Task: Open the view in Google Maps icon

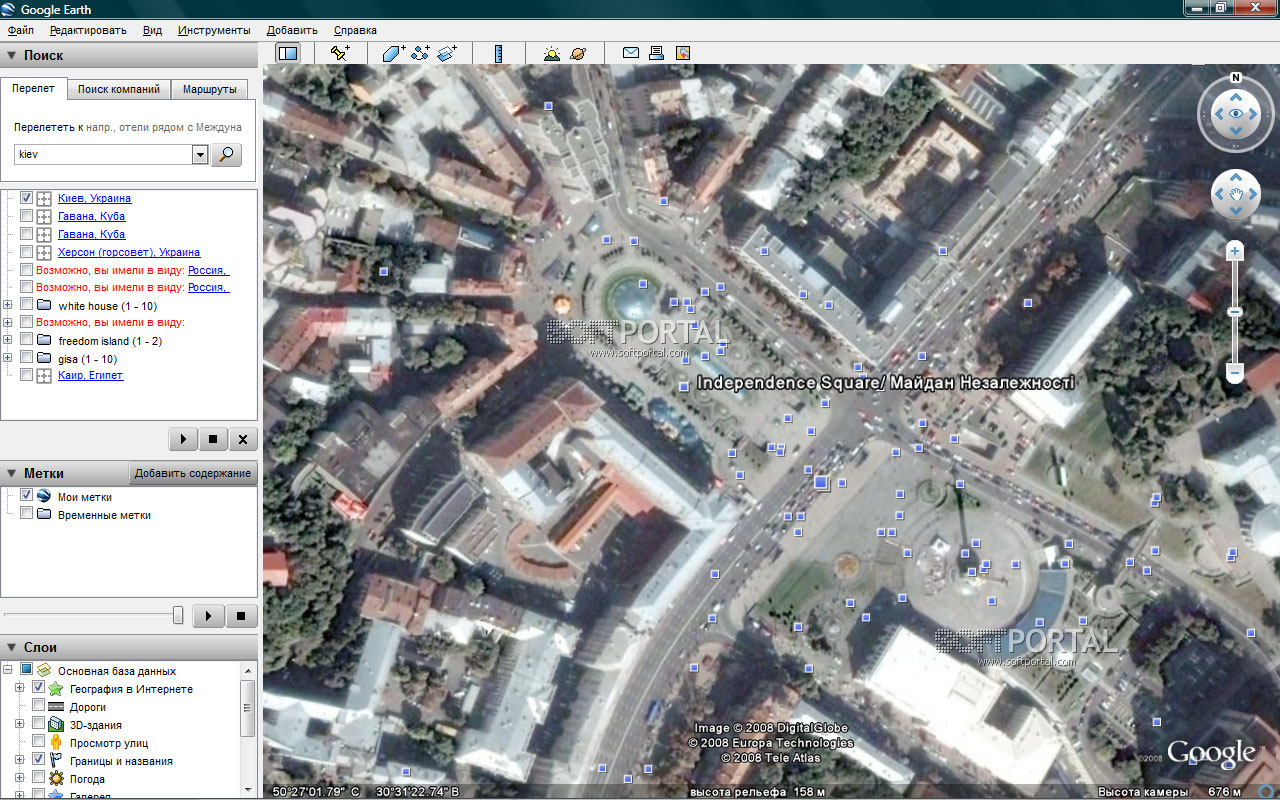Action: (684, 53)
